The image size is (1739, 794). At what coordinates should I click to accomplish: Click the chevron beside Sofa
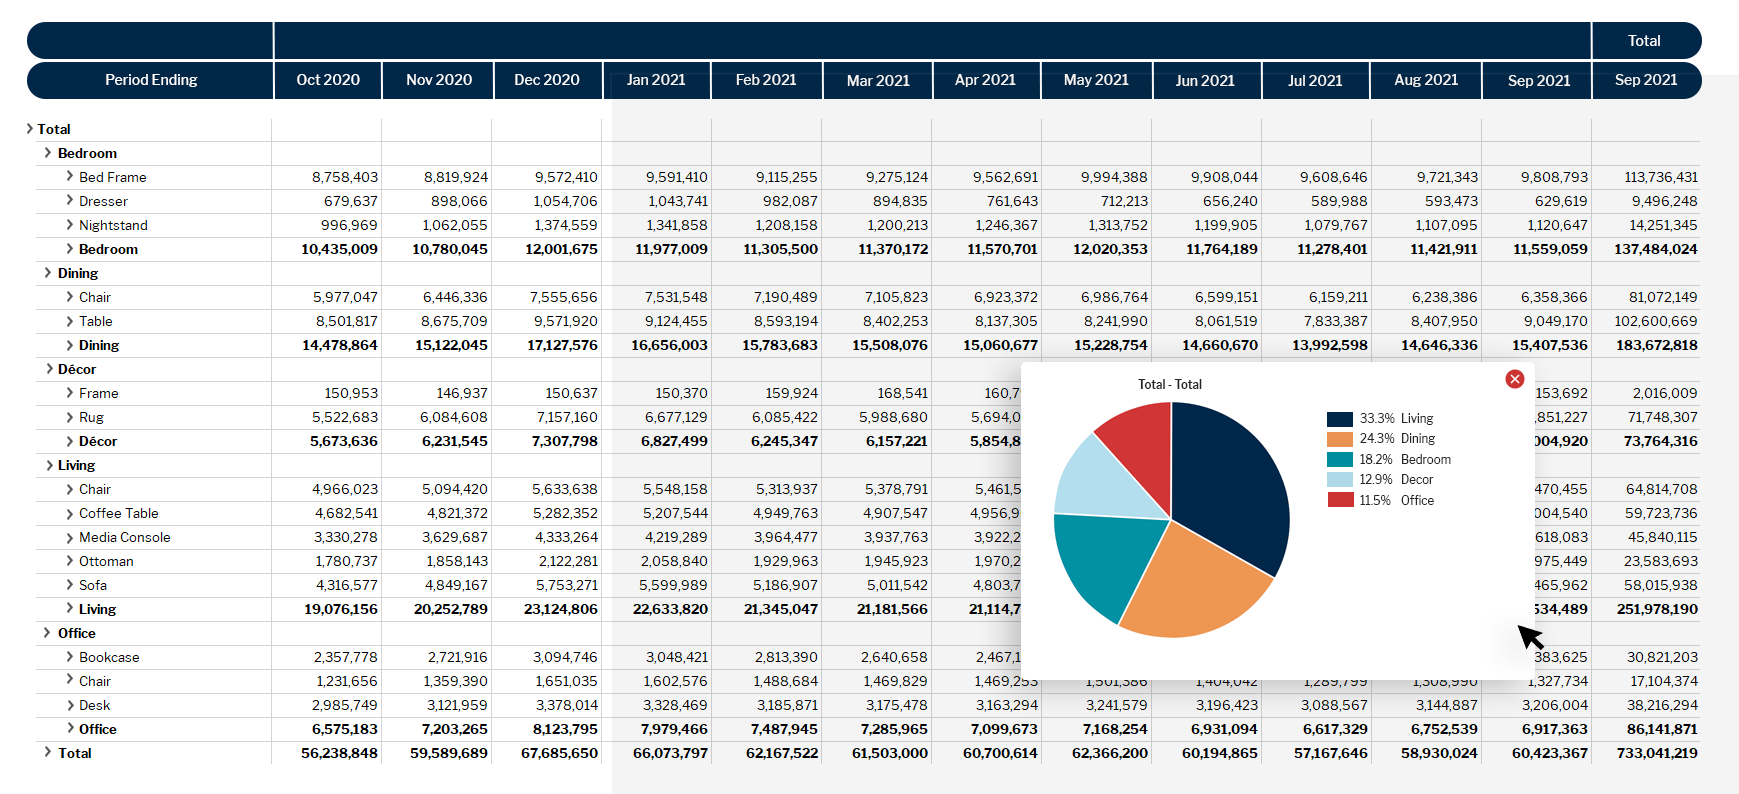69,584
